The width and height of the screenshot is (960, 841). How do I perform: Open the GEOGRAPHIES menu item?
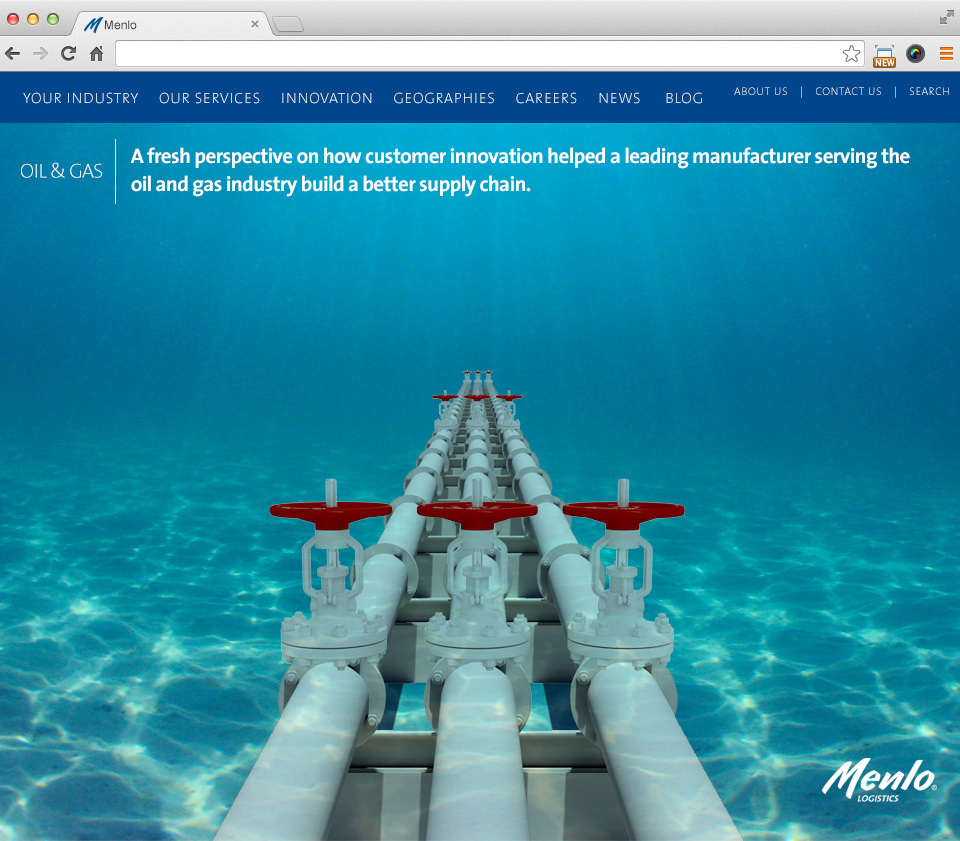click(x=444, y=98)
